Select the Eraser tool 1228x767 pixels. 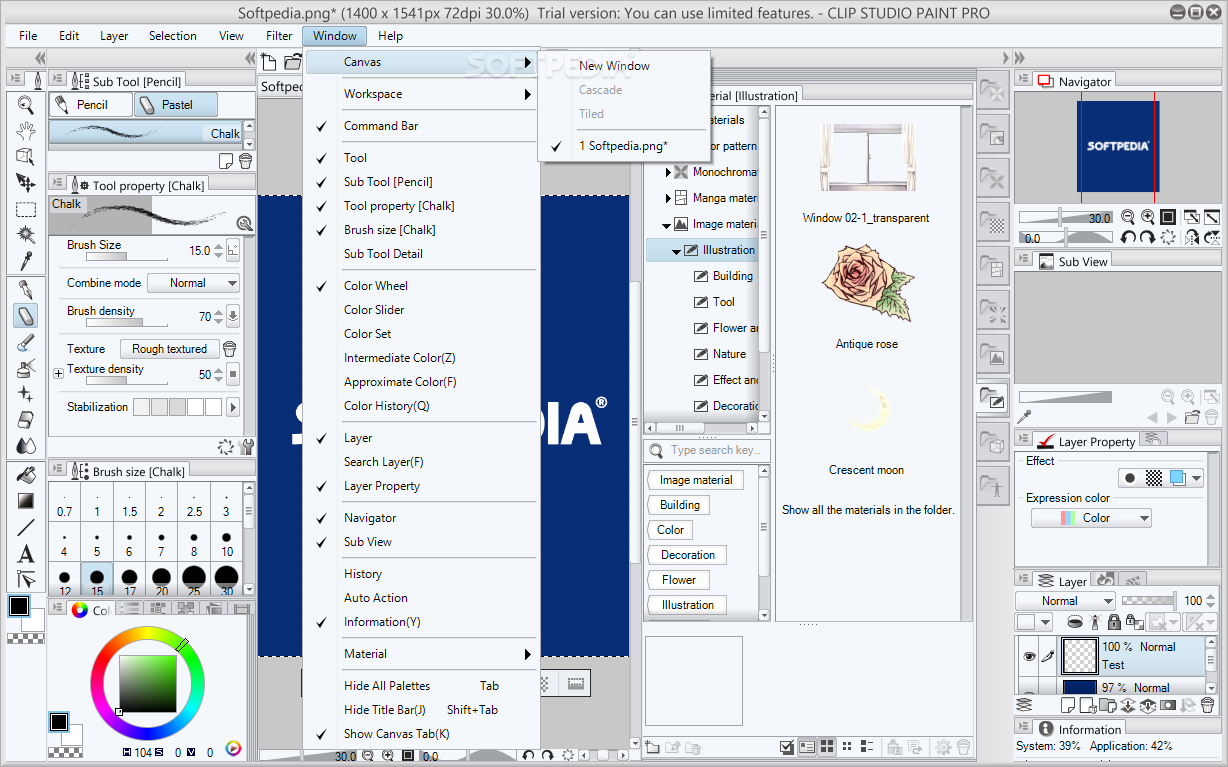click(x=26, y=420)
